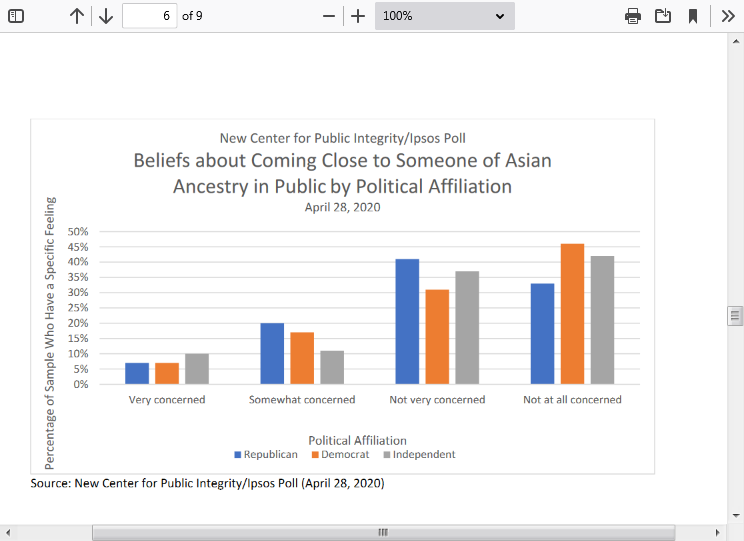Click the page number input field
744x541 pixels.
point(149,16)
